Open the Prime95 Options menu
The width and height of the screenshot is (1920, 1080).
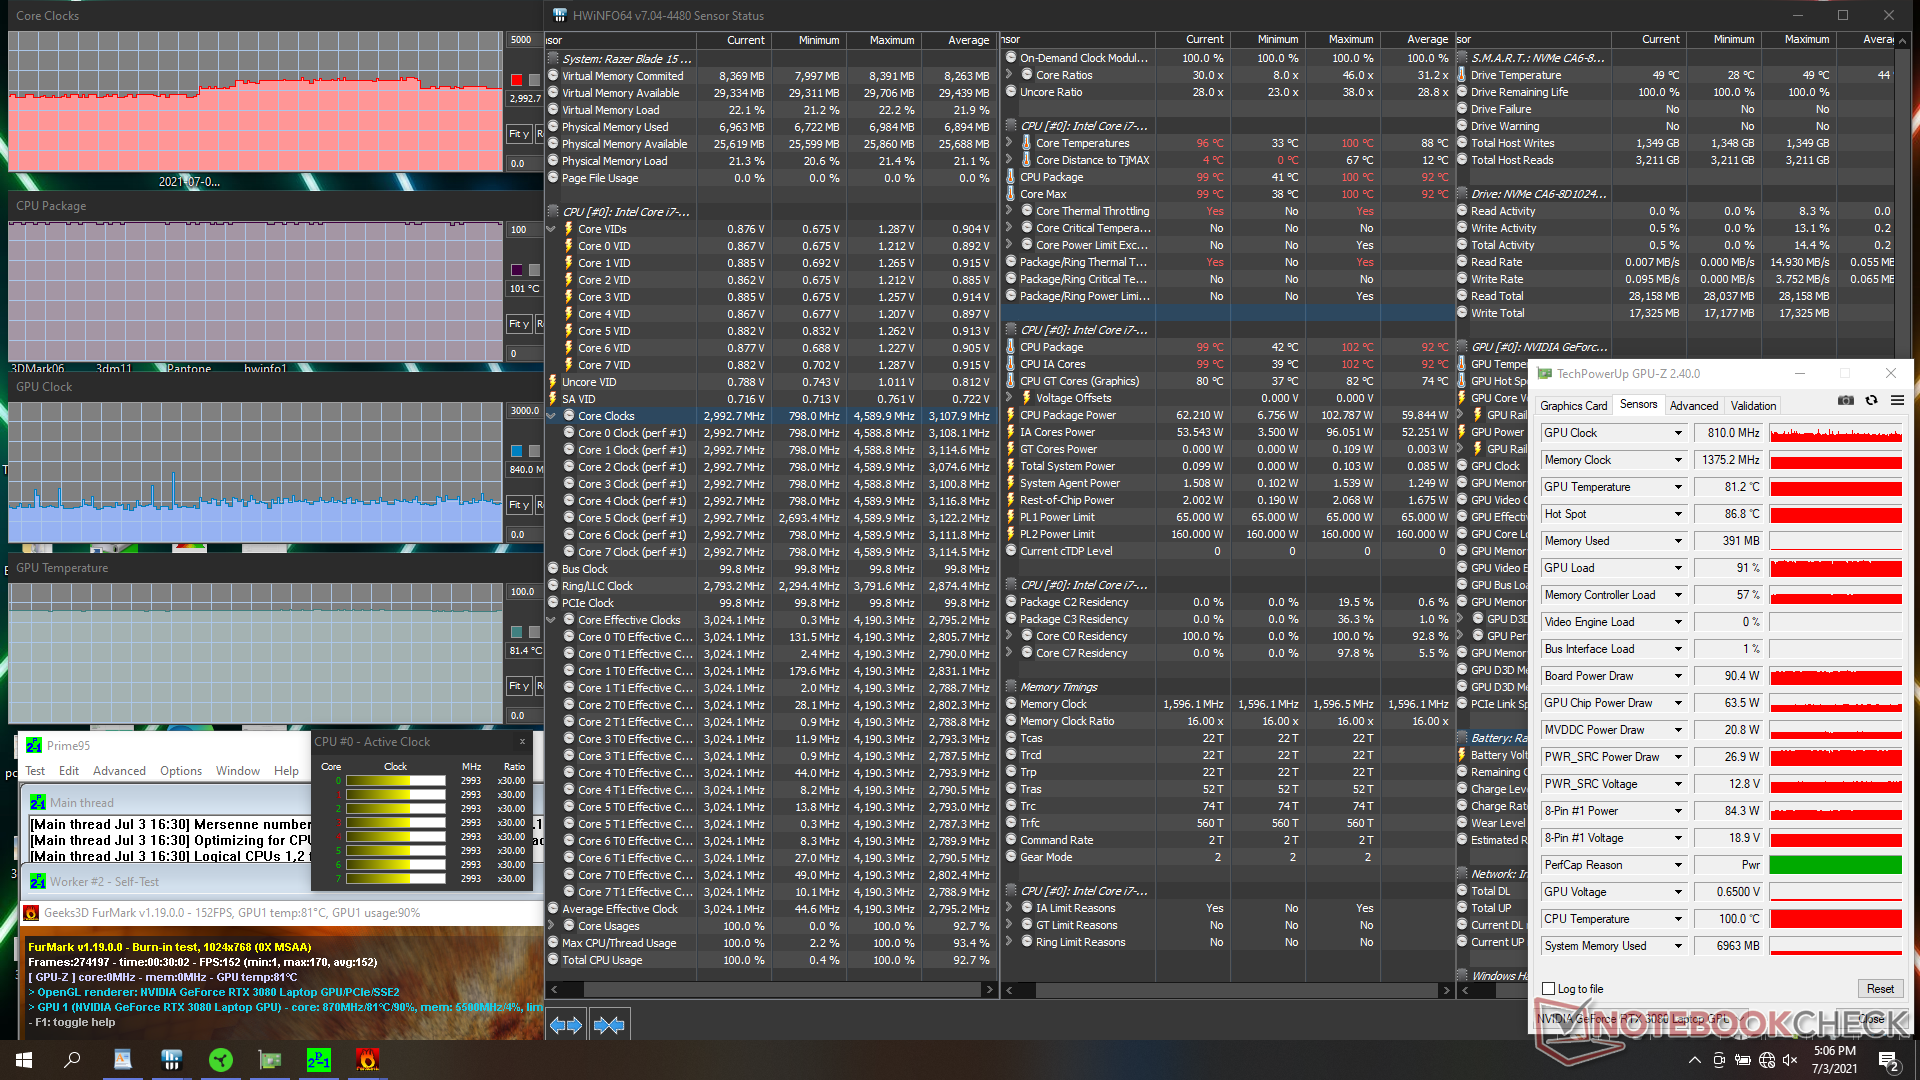(181, 771)
